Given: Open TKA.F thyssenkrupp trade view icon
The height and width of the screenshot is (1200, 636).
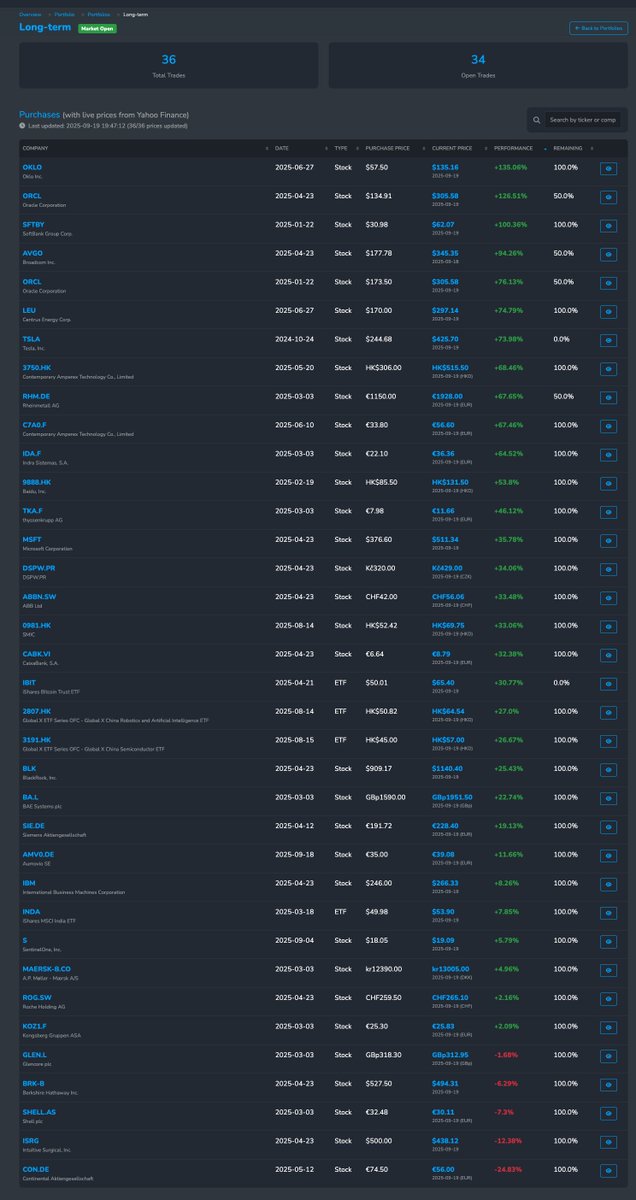Looking at the screenshot, I should (x=609, y=513).
